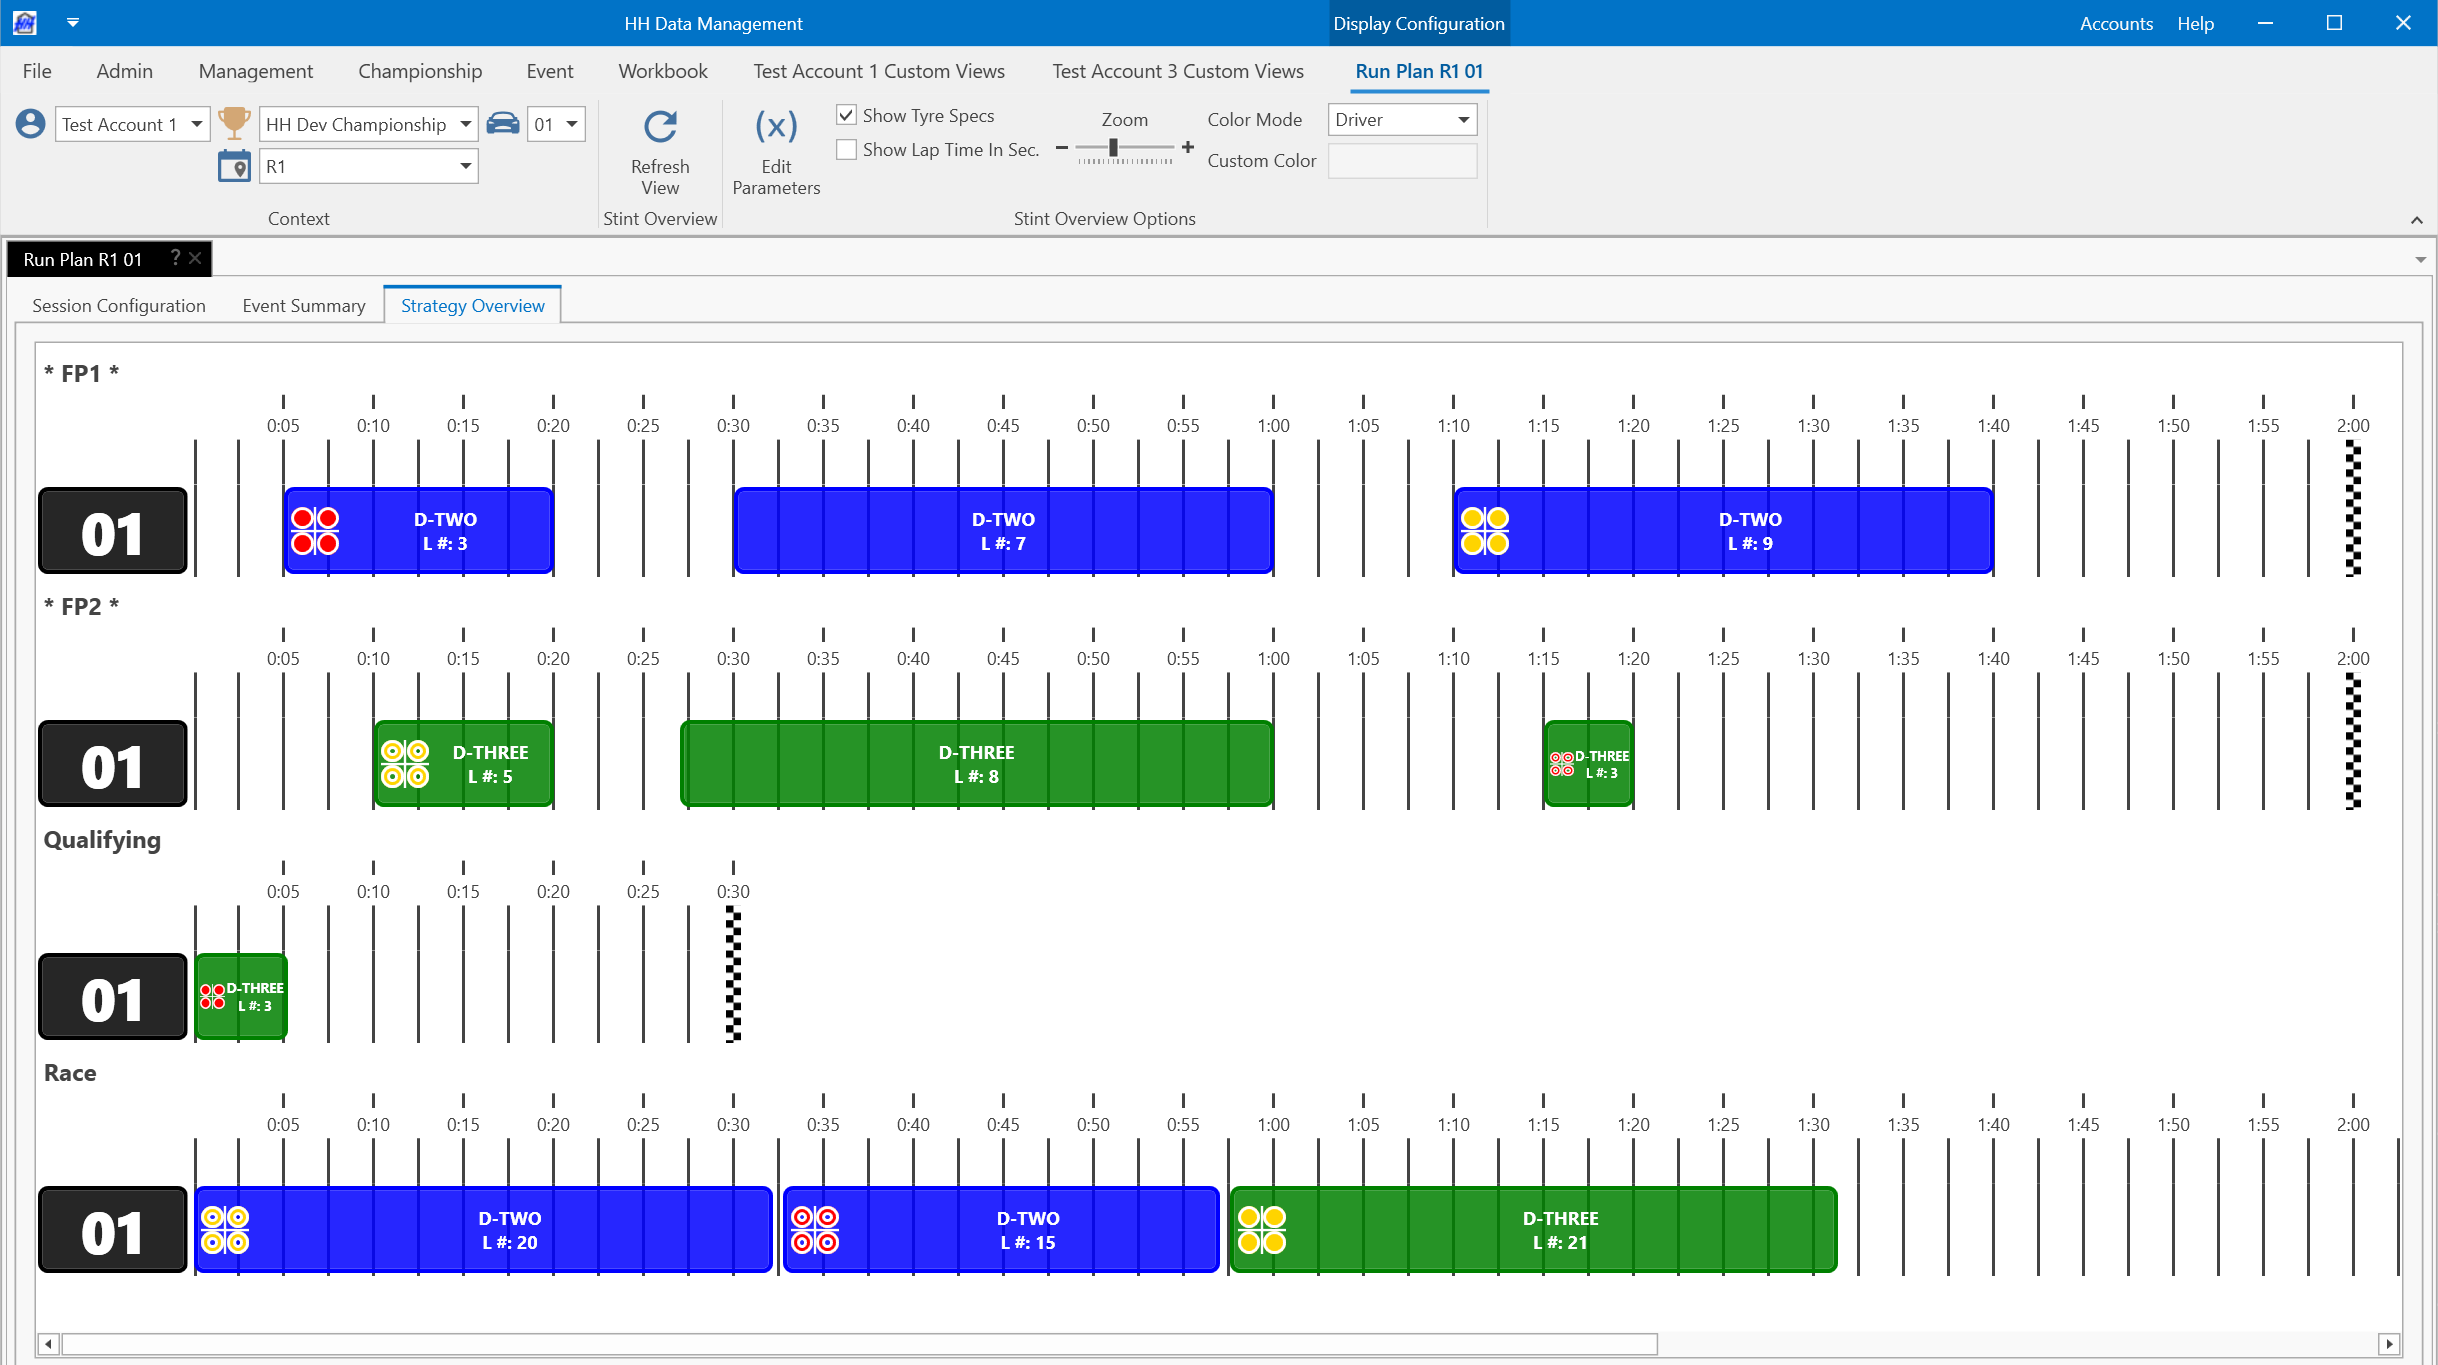Uncheck Show Tyre Specs checkbox
The width and height of the screenshot is (2438, 1365).
point(847,115)
